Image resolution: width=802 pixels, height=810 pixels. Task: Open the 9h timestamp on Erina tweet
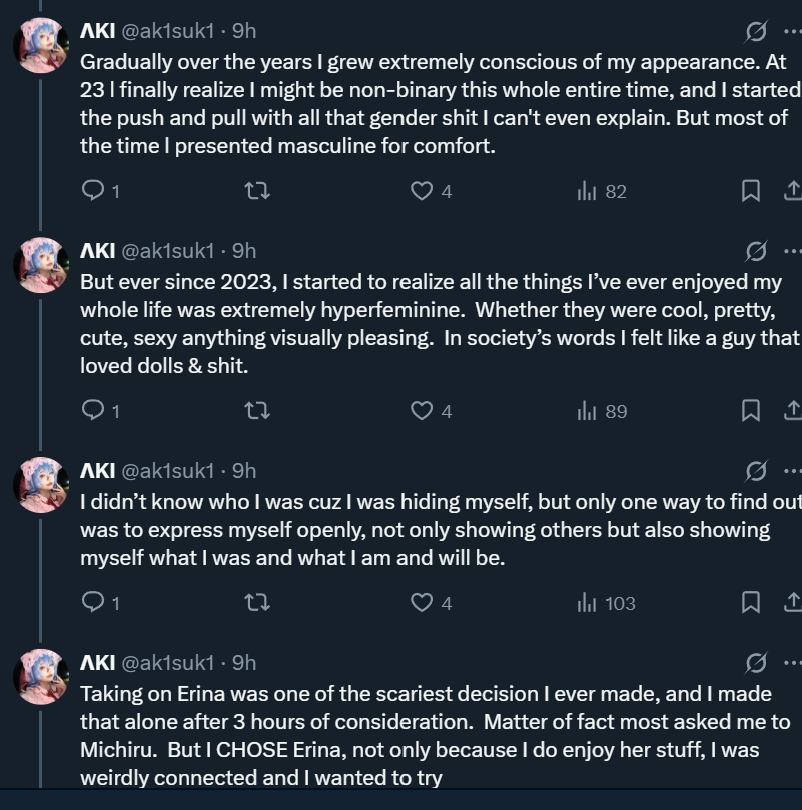click(x=244, y=662)
